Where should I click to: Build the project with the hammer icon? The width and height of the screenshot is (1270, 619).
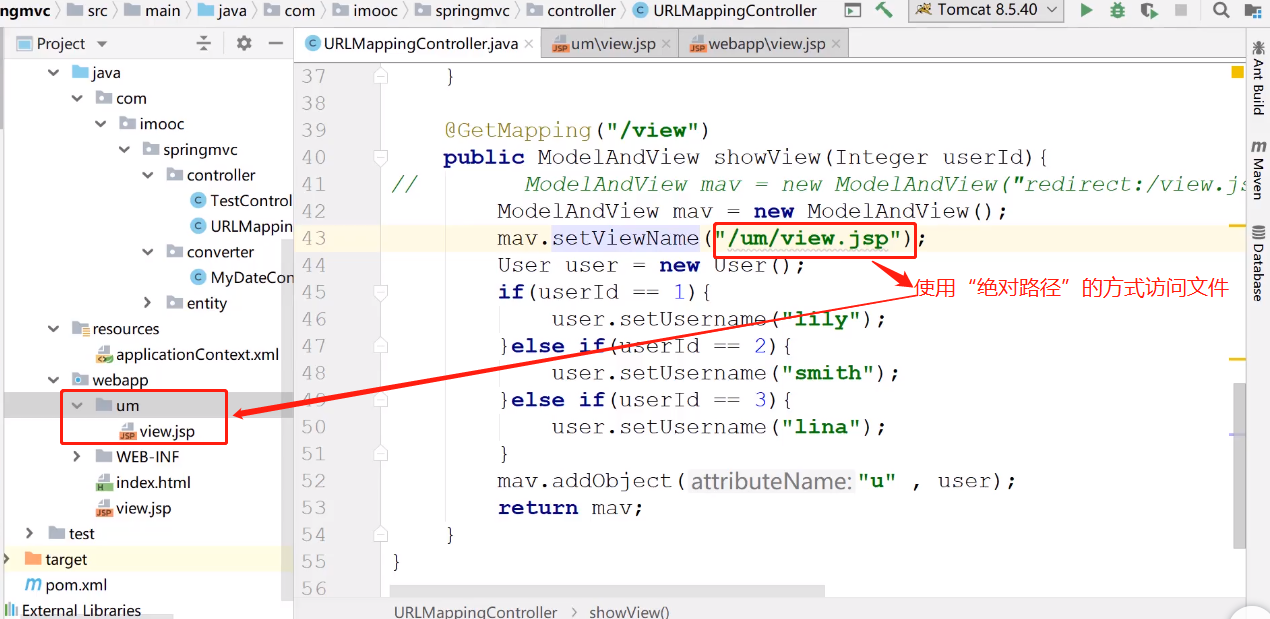[x=883, y=10]
